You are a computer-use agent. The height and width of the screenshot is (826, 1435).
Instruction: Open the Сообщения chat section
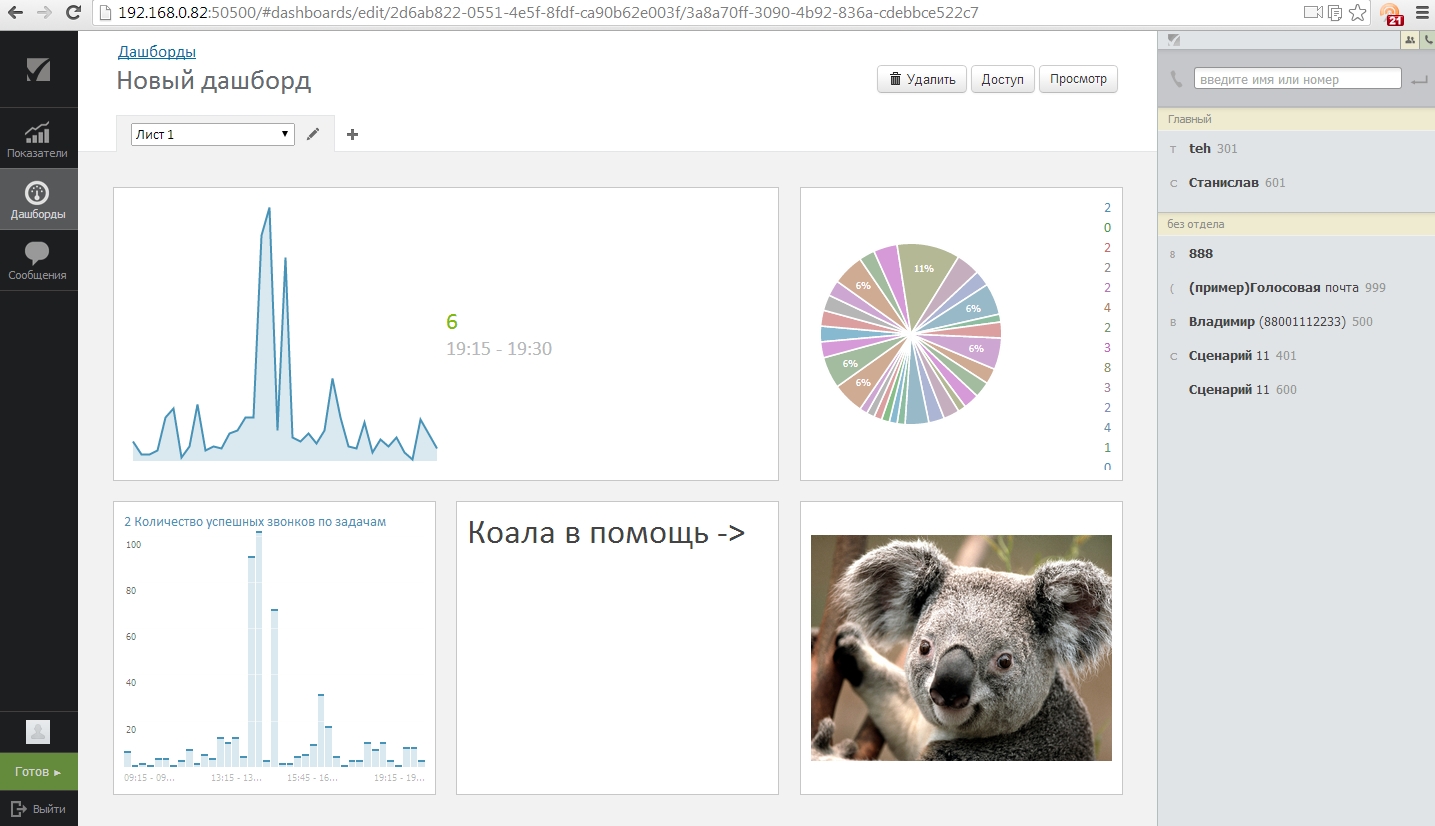point(38,260)
